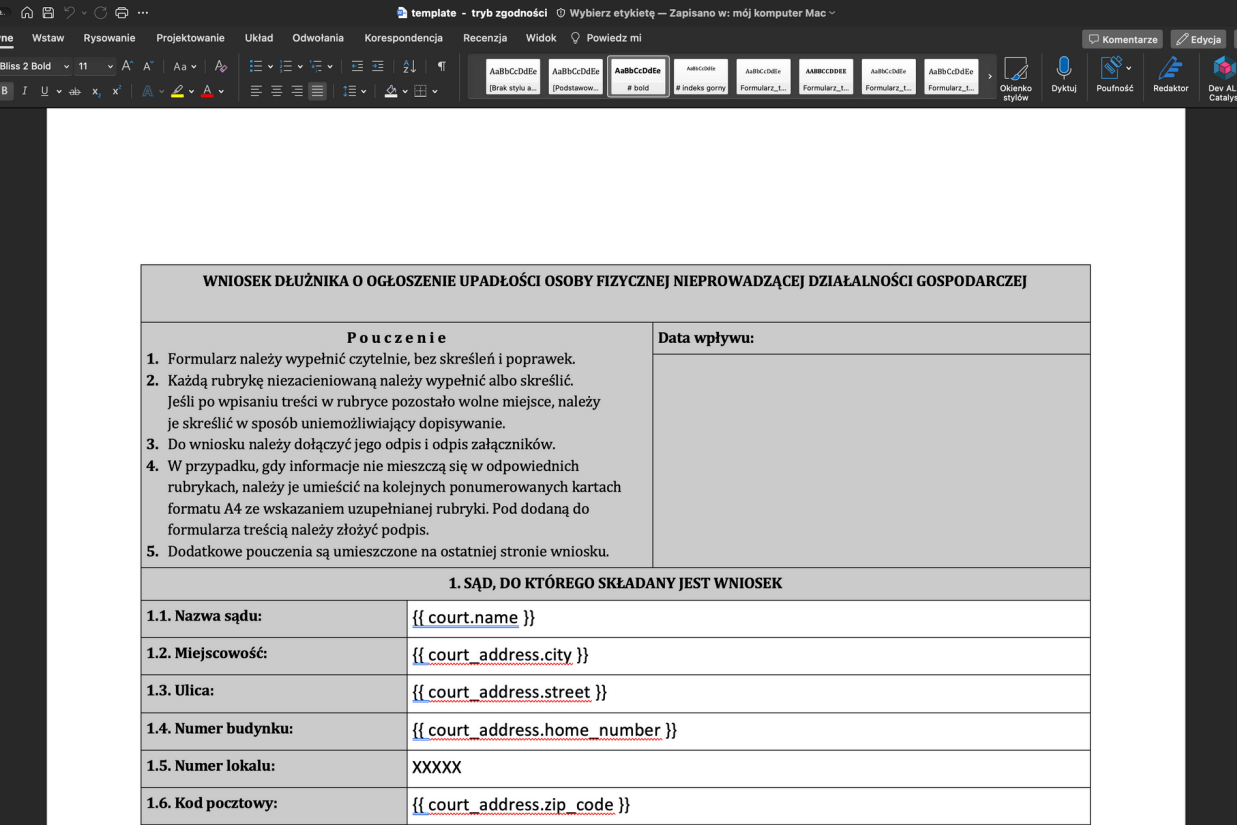Center-align the paragraph

[x=275, y=90]
